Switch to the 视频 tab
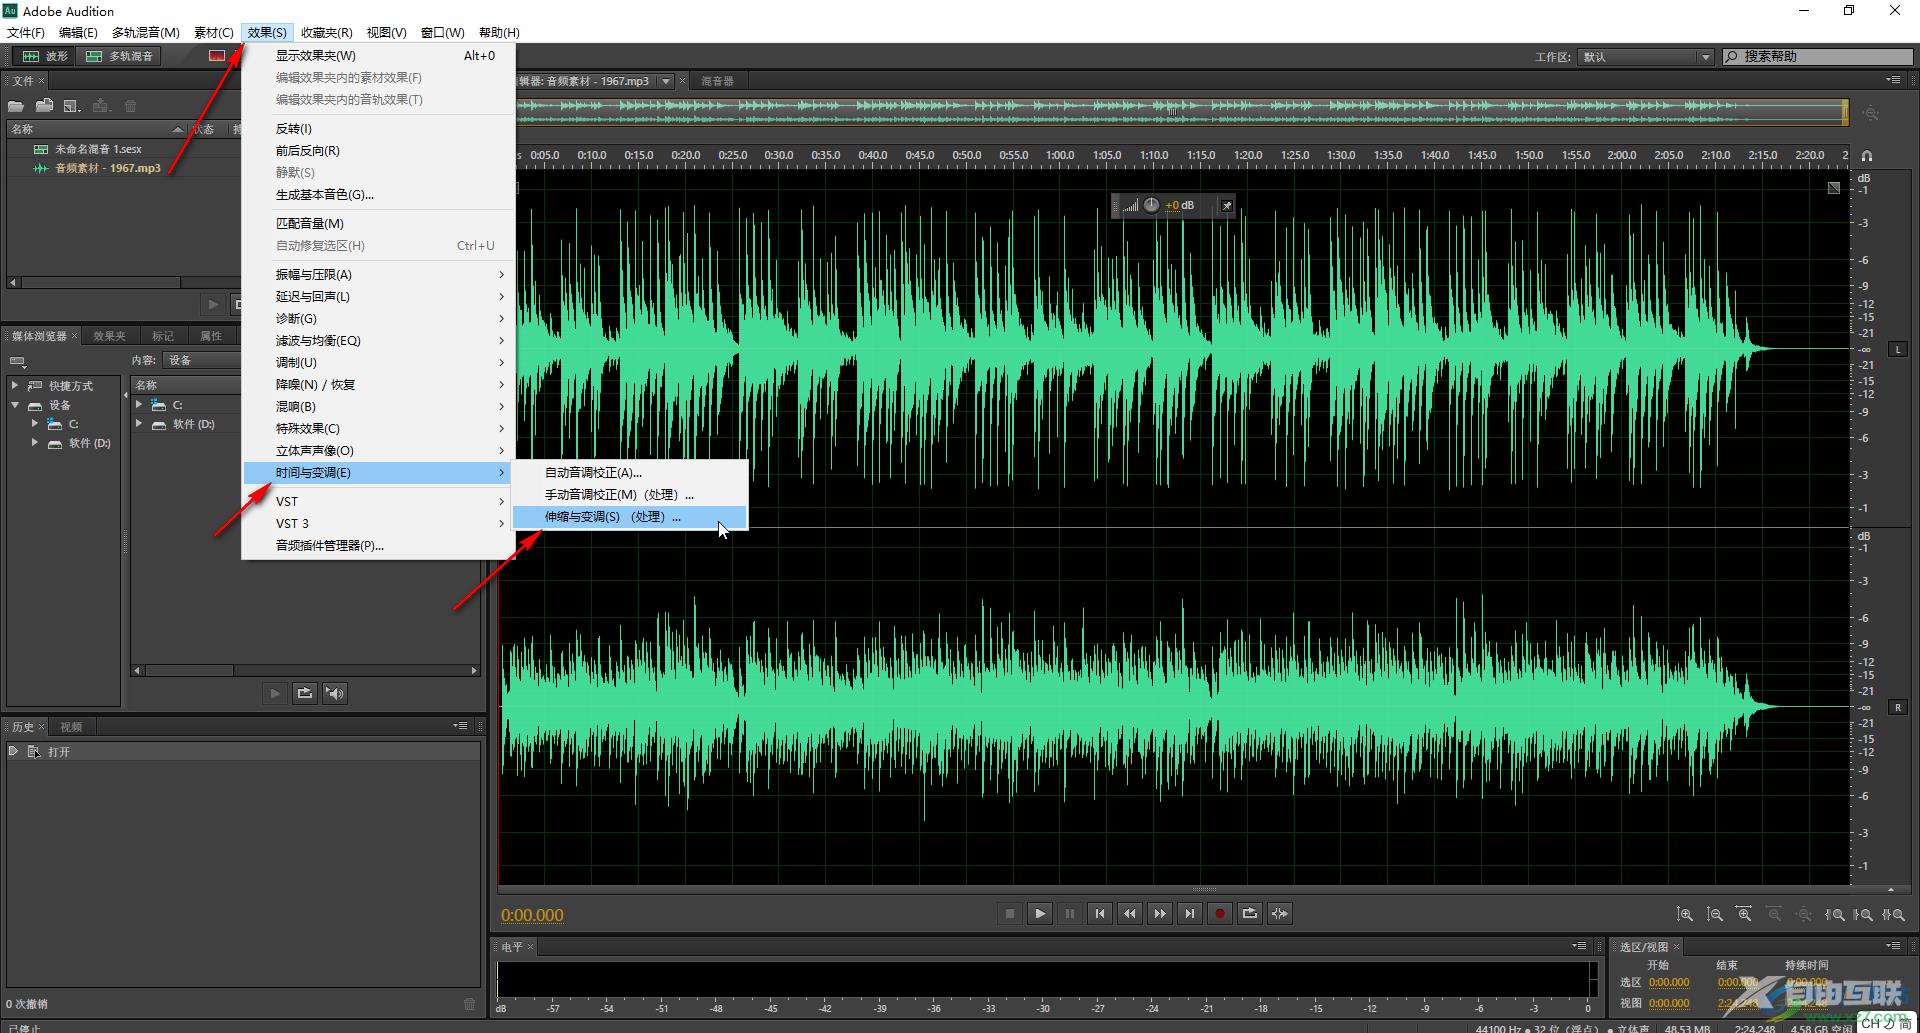Viewport: 1920px width, 1033px height. (71, 727)
